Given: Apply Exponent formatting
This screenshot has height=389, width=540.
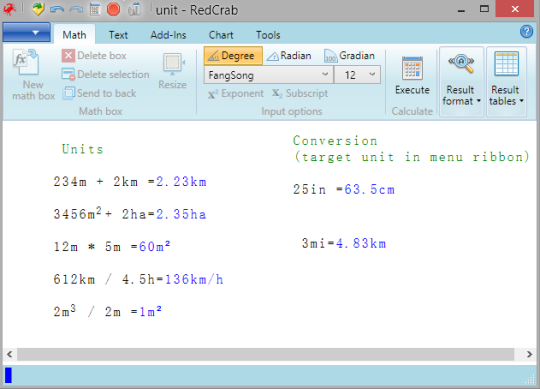Looking at the screenshot, I should [x=236, y=93].
